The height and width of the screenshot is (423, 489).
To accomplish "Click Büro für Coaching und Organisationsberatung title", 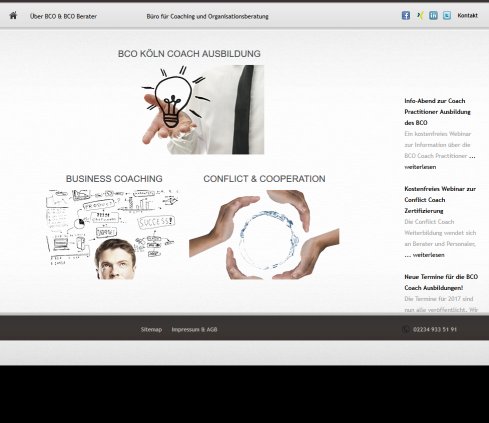I will [x=207, y=16].
